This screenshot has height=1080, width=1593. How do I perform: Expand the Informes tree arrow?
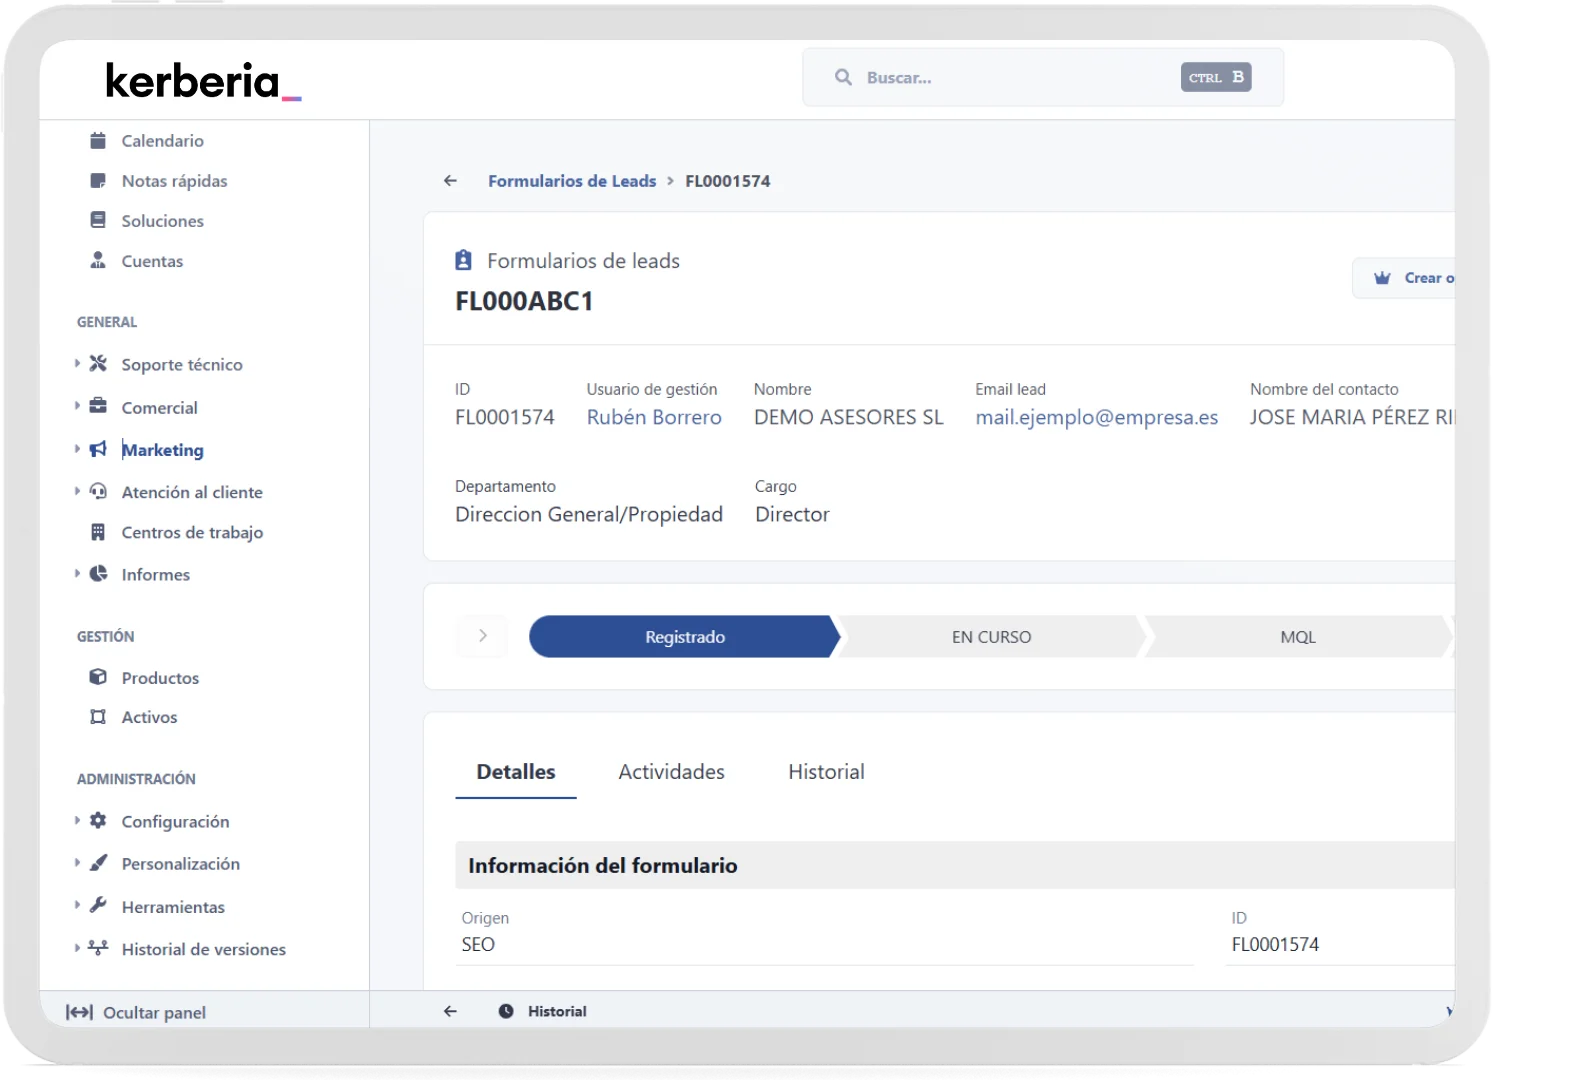(77, 574)
